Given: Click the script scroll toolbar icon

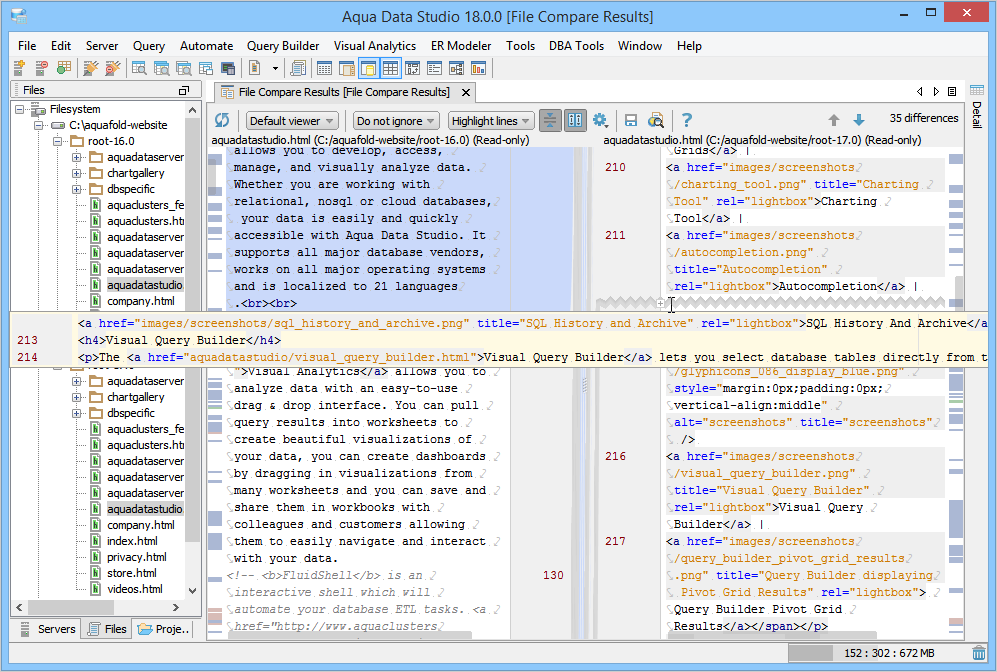Looking at the screenshot, I should point(298,67).
